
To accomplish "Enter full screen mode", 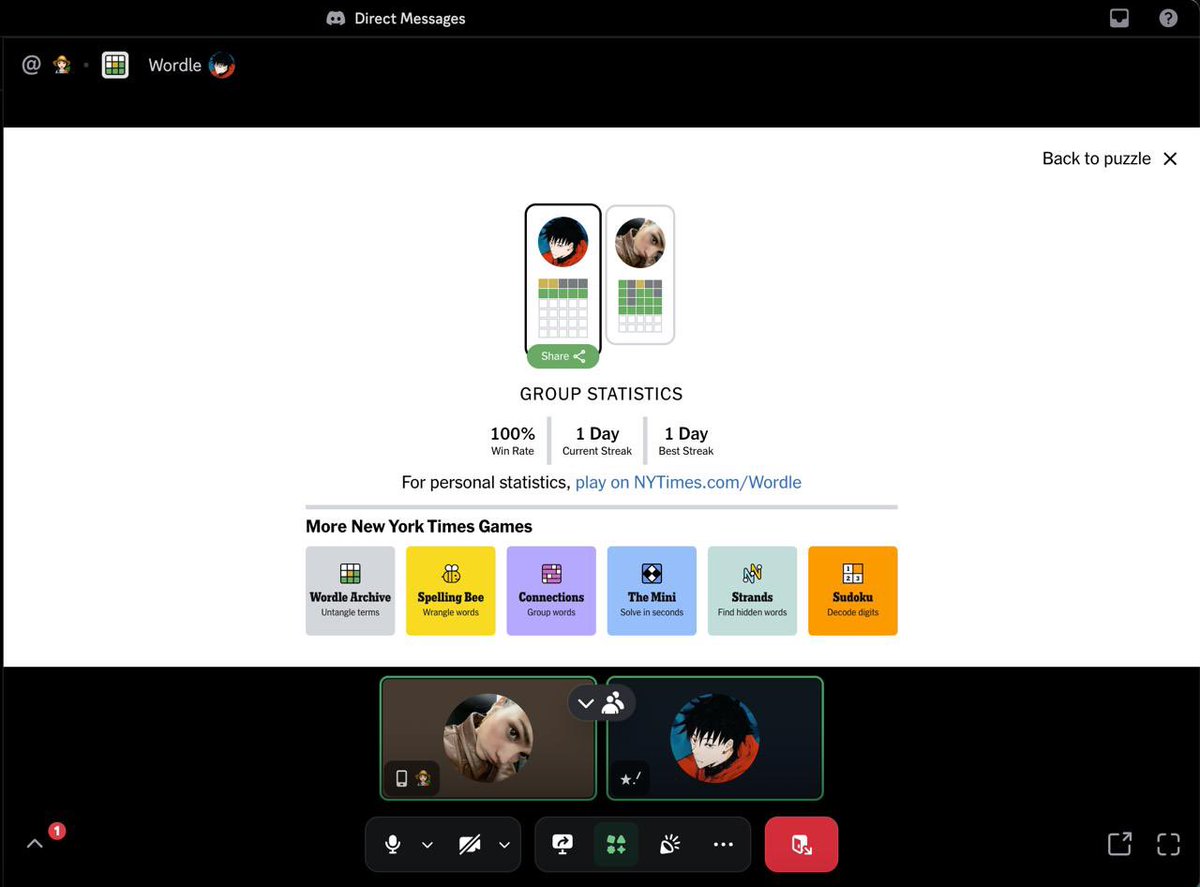I will point(1168,844).
